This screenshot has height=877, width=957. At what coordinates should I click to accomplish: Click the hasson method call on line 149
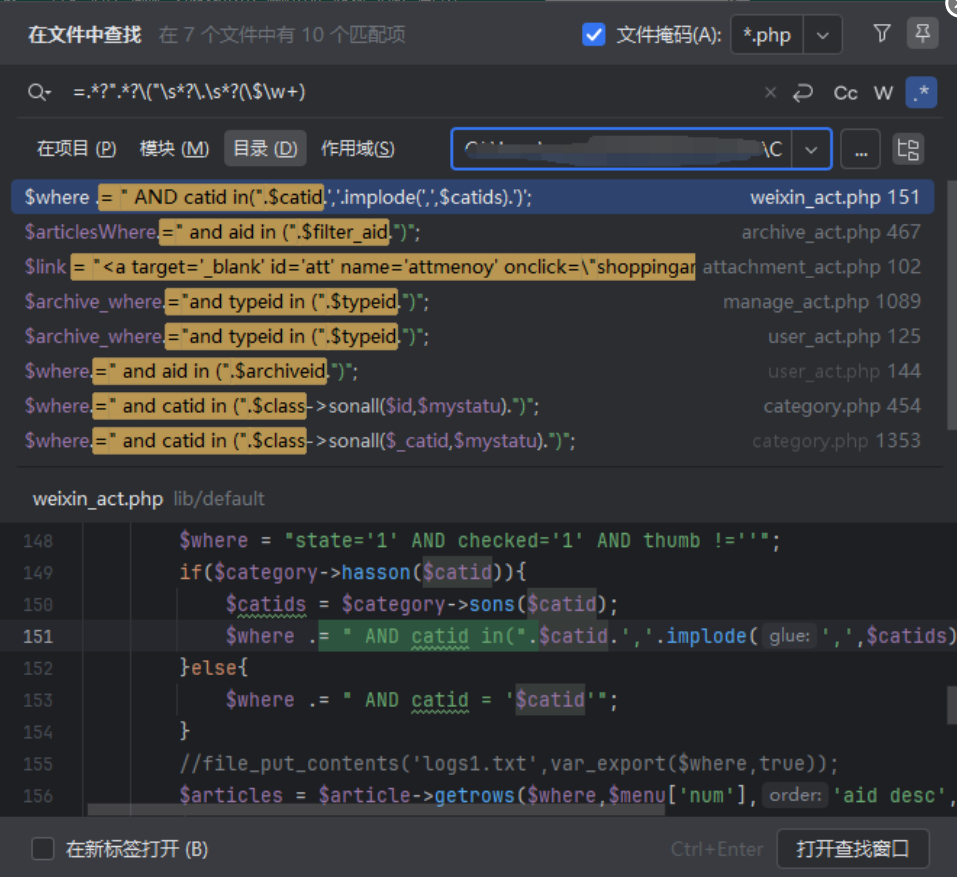click(x=375, y=572)
